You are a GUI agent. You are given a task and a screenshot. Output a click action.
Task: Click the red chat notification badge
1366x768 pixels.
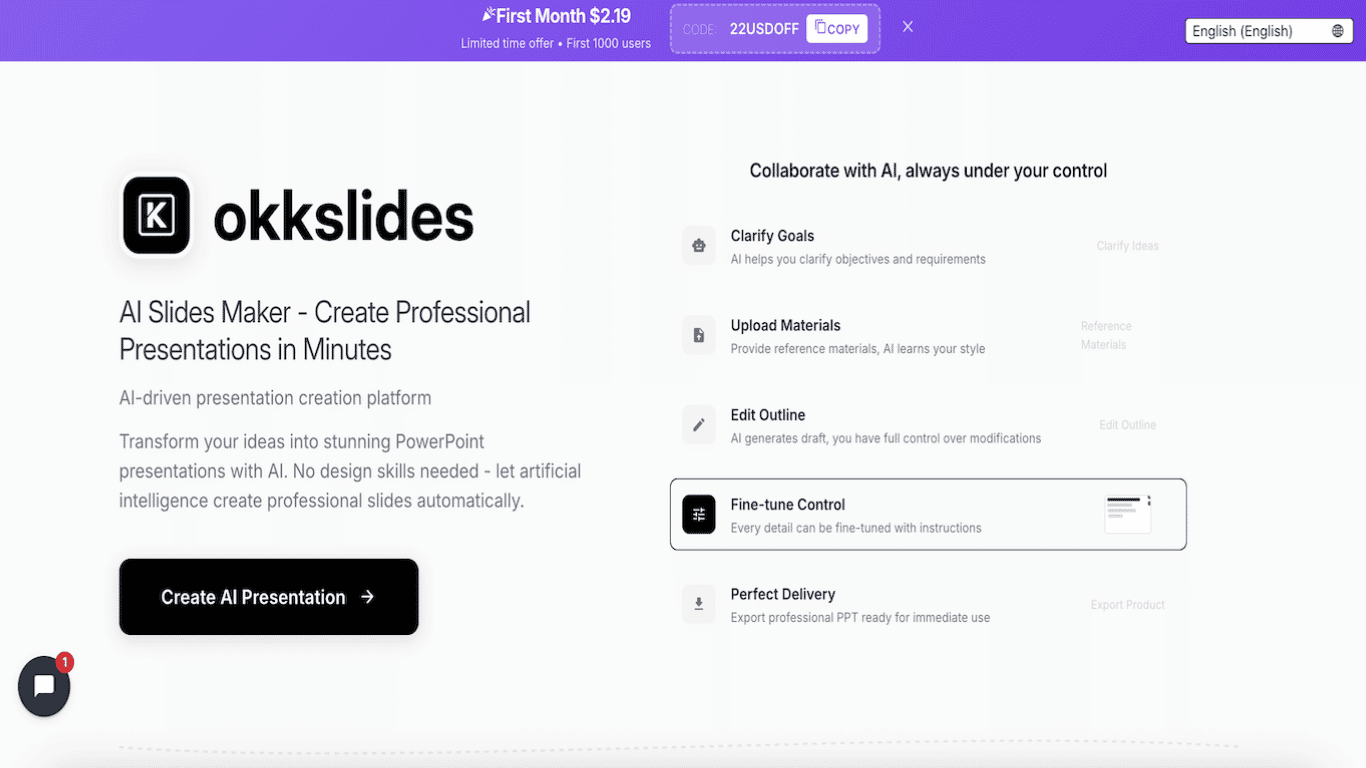[64, 662]
